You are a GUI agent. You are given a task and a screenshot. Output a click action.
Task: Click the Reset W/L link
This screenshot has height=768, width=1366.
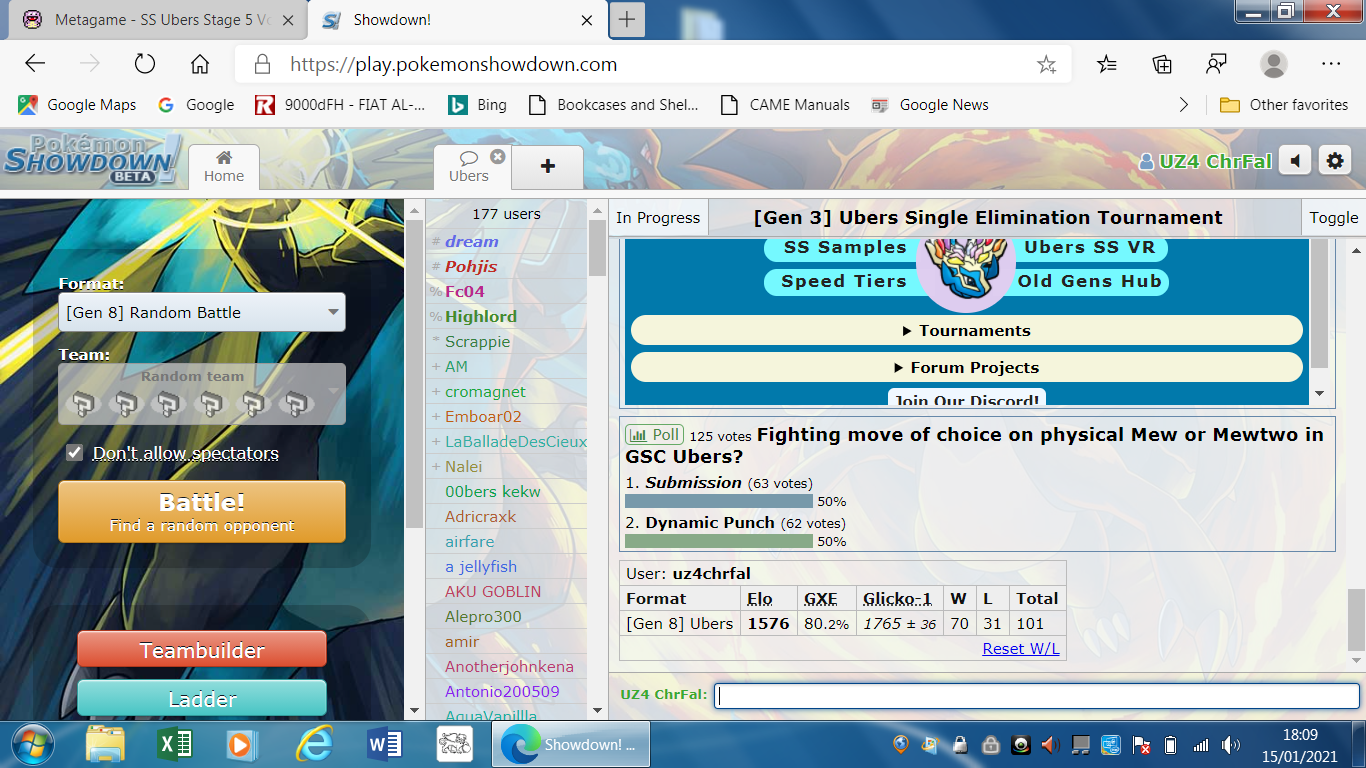tap(1020, 648)
